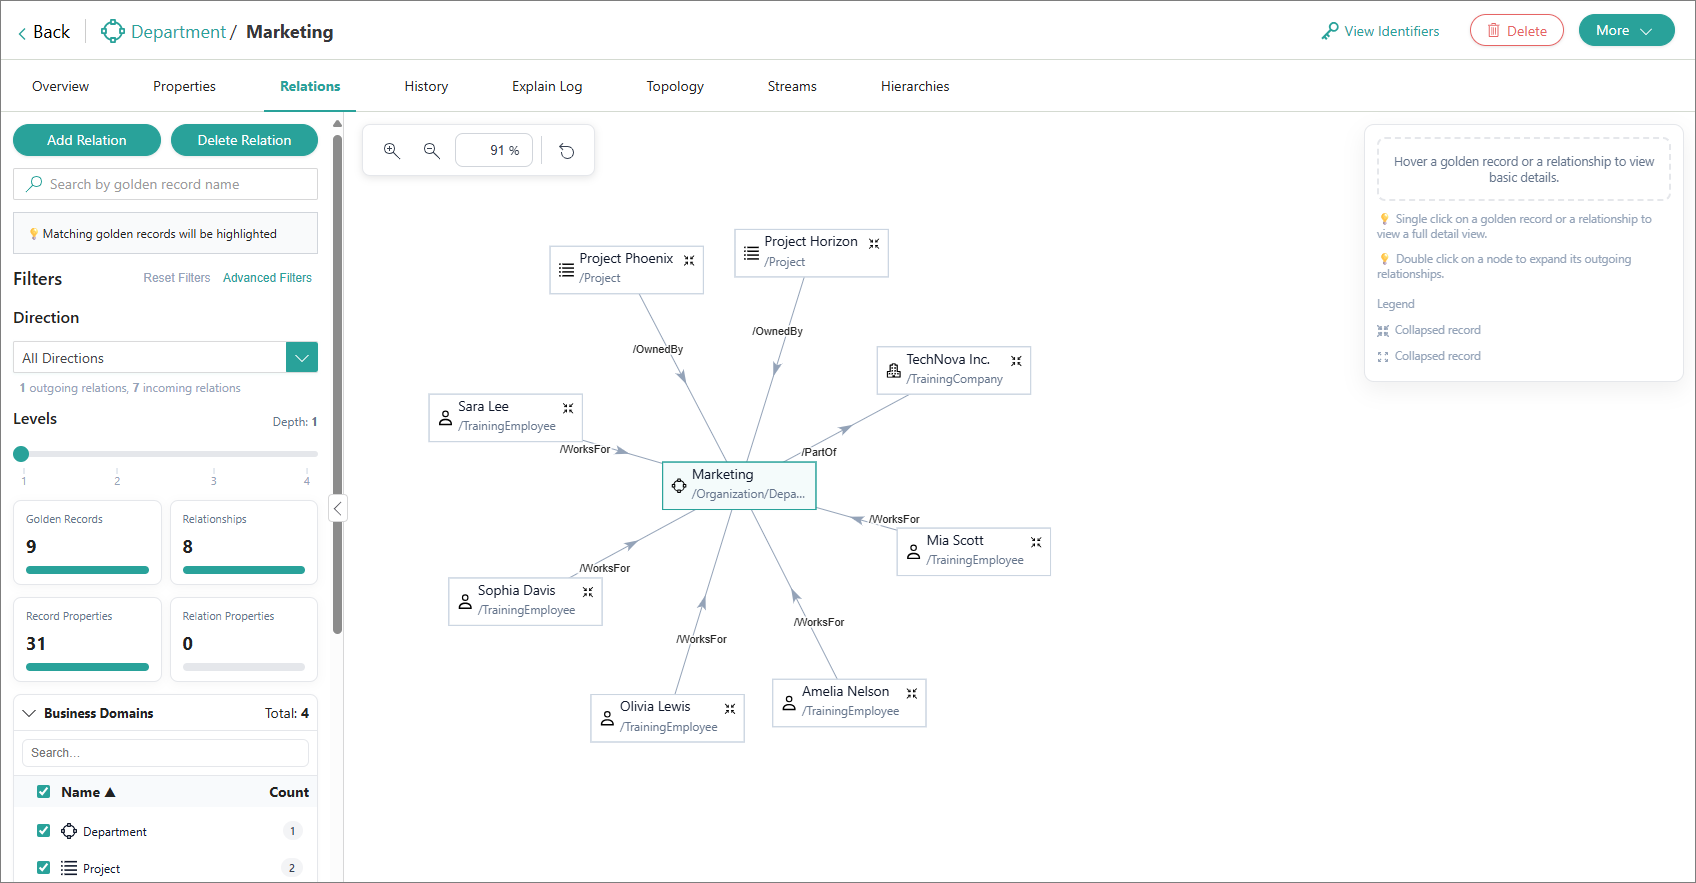Screen dimensions: 1696x883
Task: Open the Explain Log tab
Action: click(x=547, y=87)
